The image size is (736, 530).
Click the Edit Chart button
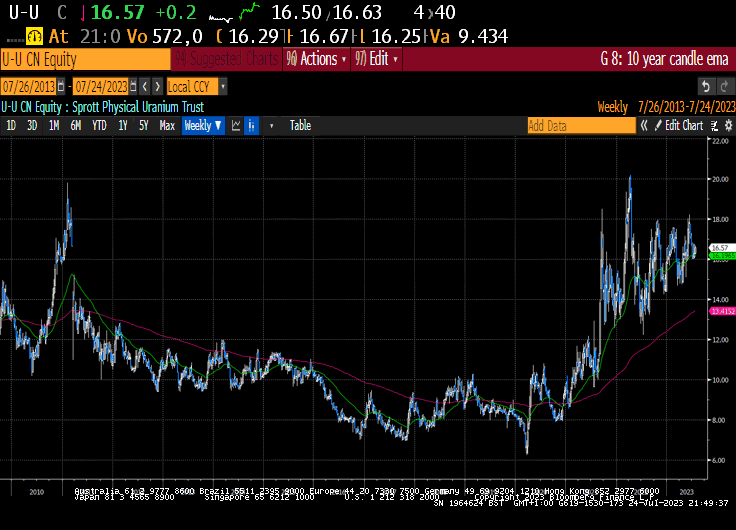(x=679, y=125)
